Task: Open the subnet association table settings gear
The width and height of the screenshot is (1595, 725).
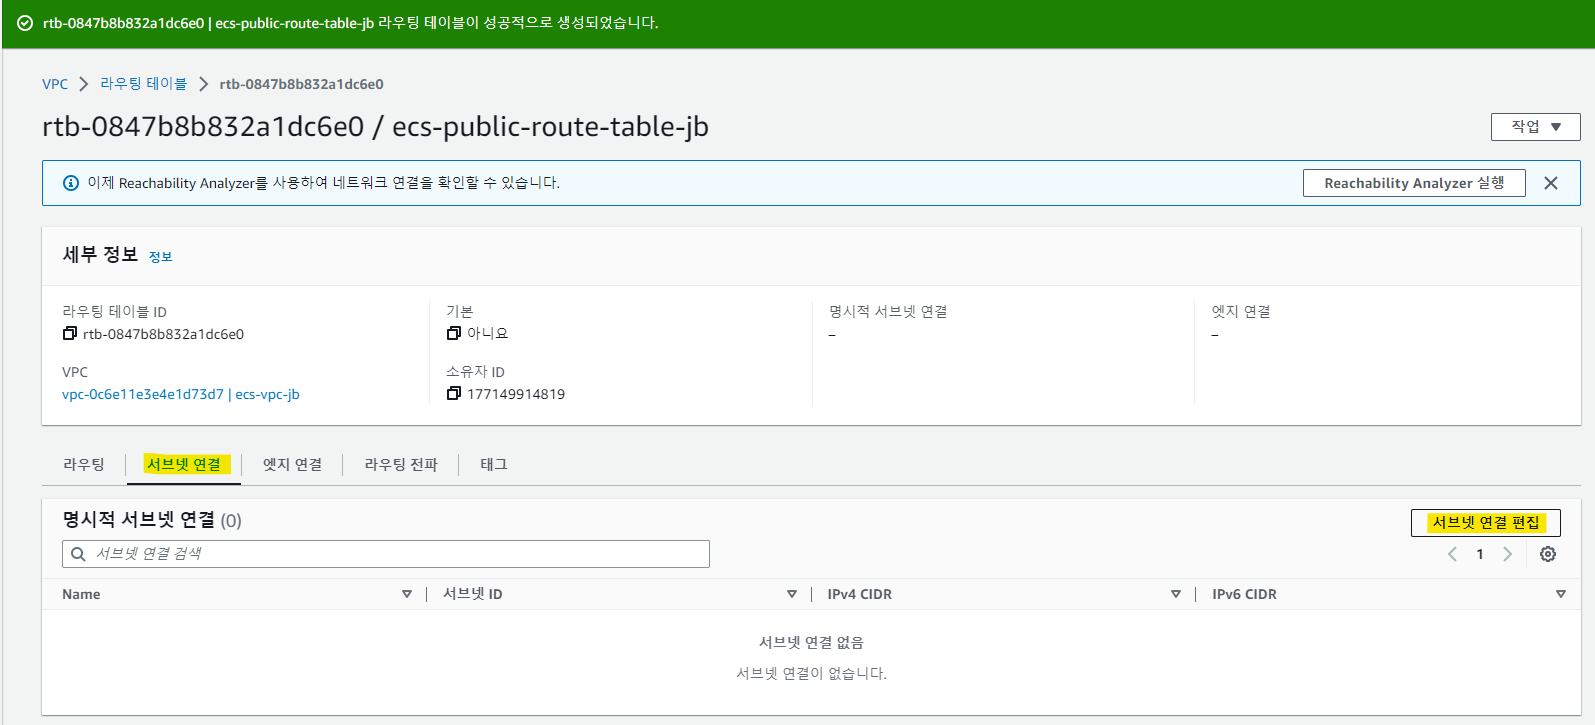Action: point(1548,554)
